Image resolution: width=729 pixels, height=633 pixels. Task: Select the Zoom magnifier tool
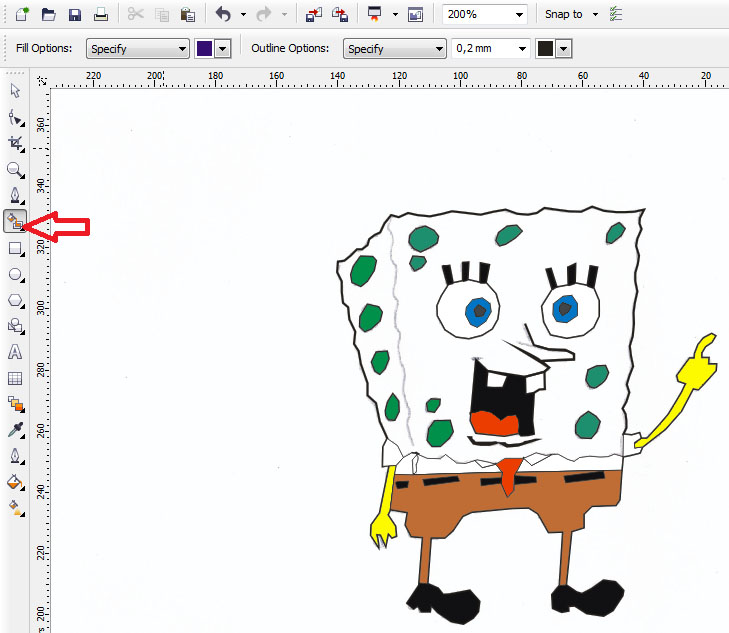pyautogui.click(x=15, y=170)
